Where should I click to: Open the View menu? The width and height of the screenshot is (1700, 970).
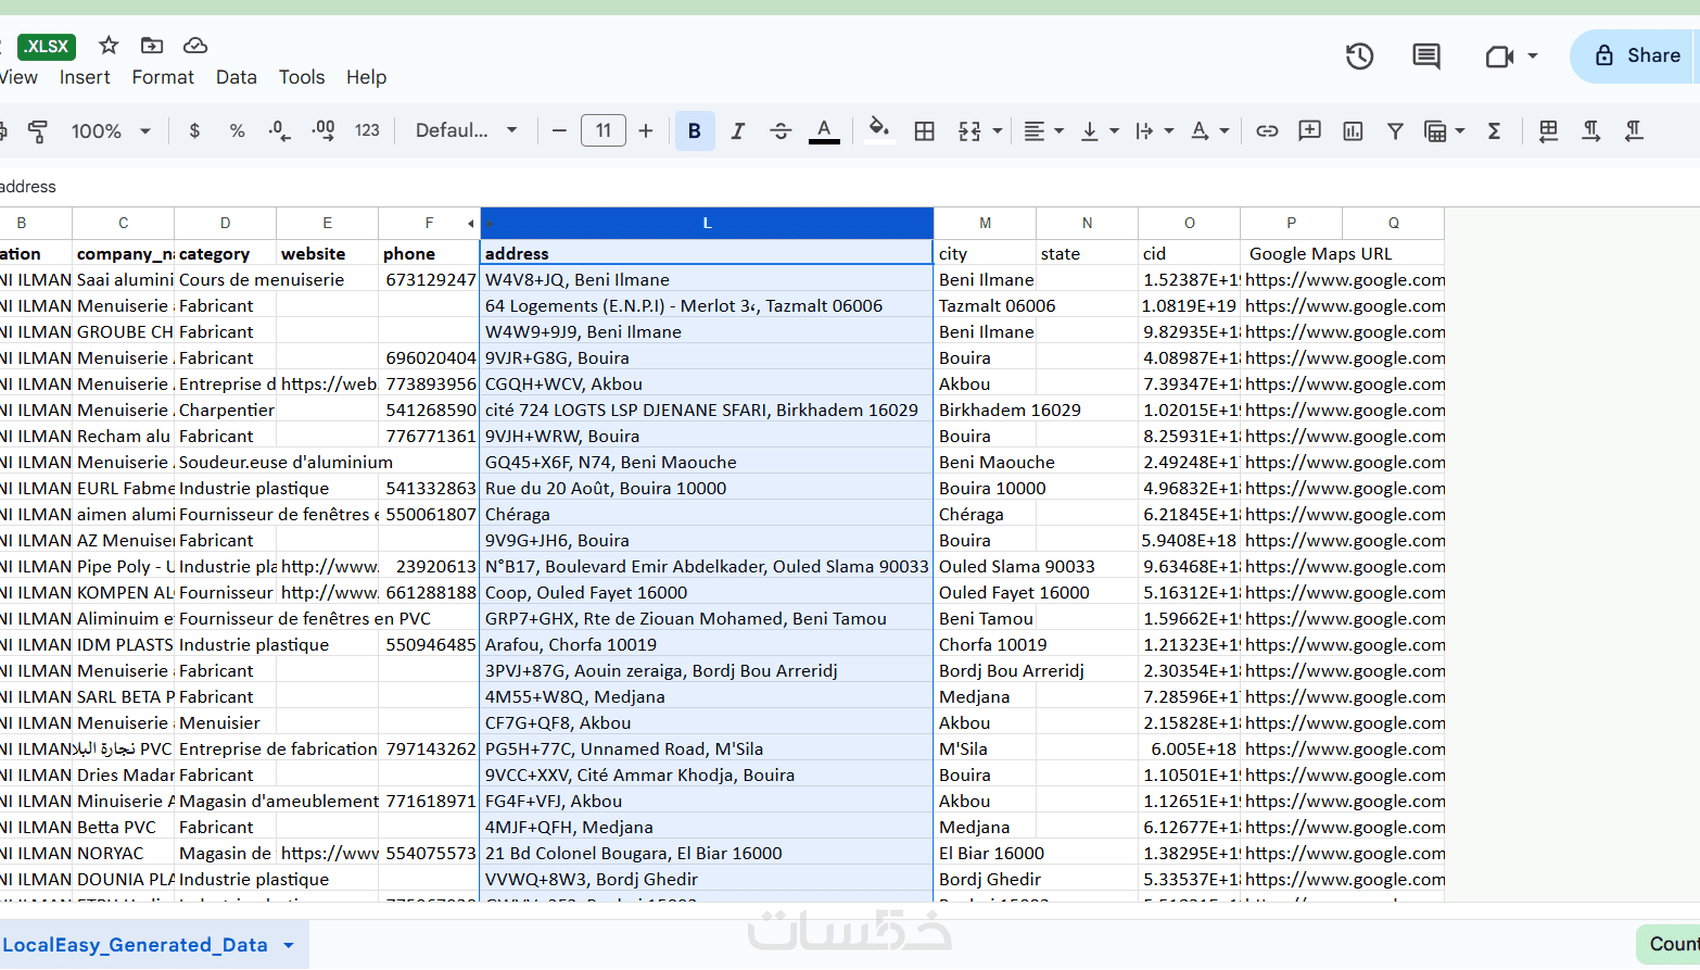18,77
